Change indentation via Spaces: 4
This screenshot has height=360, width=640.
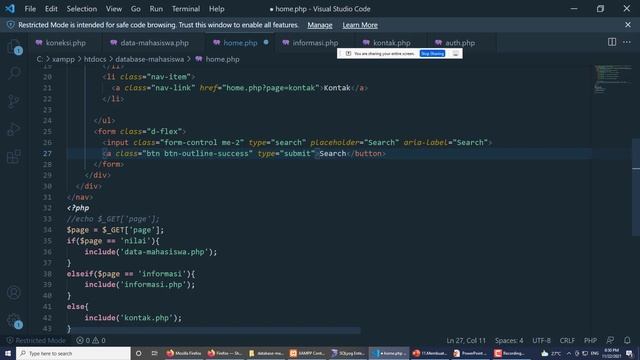tap(509, 340)
